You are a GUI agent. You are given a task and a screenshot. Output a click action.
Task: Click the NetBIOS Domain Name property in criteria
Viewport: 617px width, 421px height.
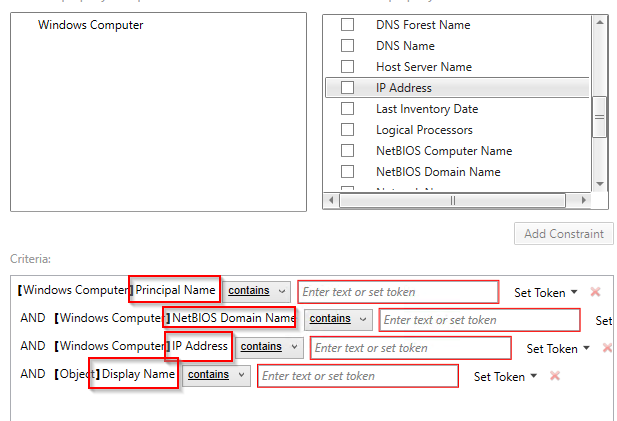(x=233, y=318)
